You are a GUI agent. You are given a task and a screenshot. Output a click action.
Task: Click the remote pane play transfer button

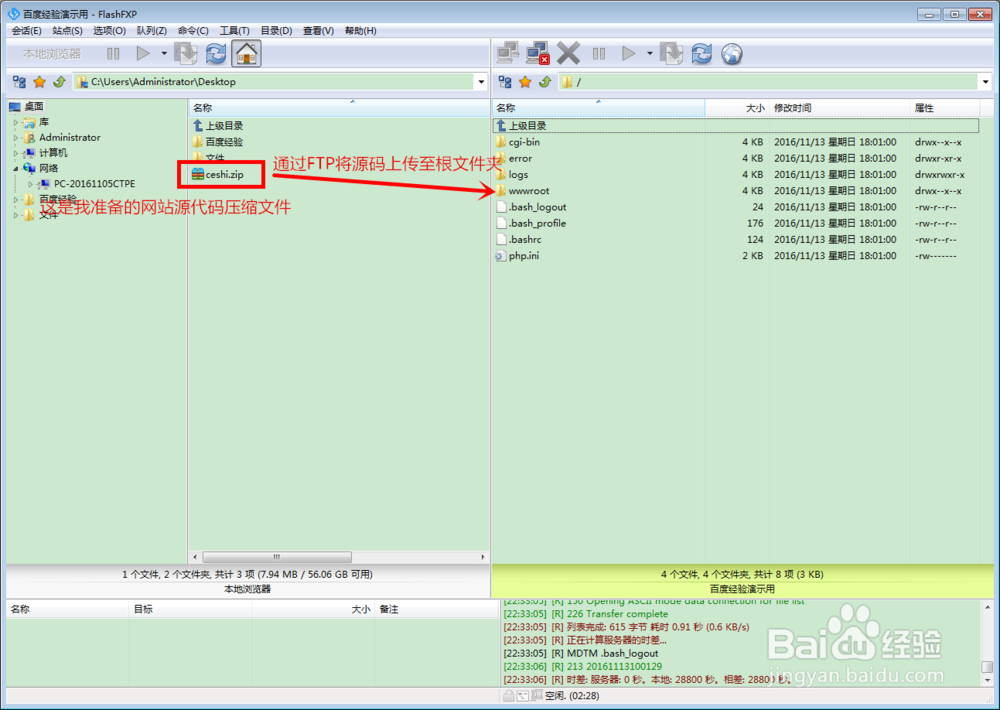tap(628, 54)
